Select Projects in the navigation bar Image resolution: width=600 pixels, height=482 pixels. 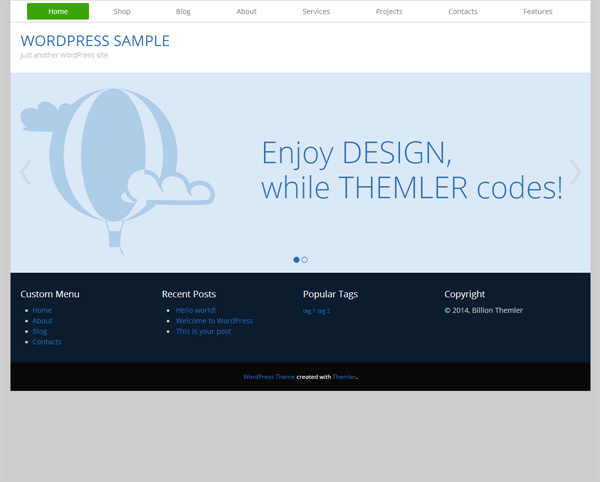click(389, 12)
